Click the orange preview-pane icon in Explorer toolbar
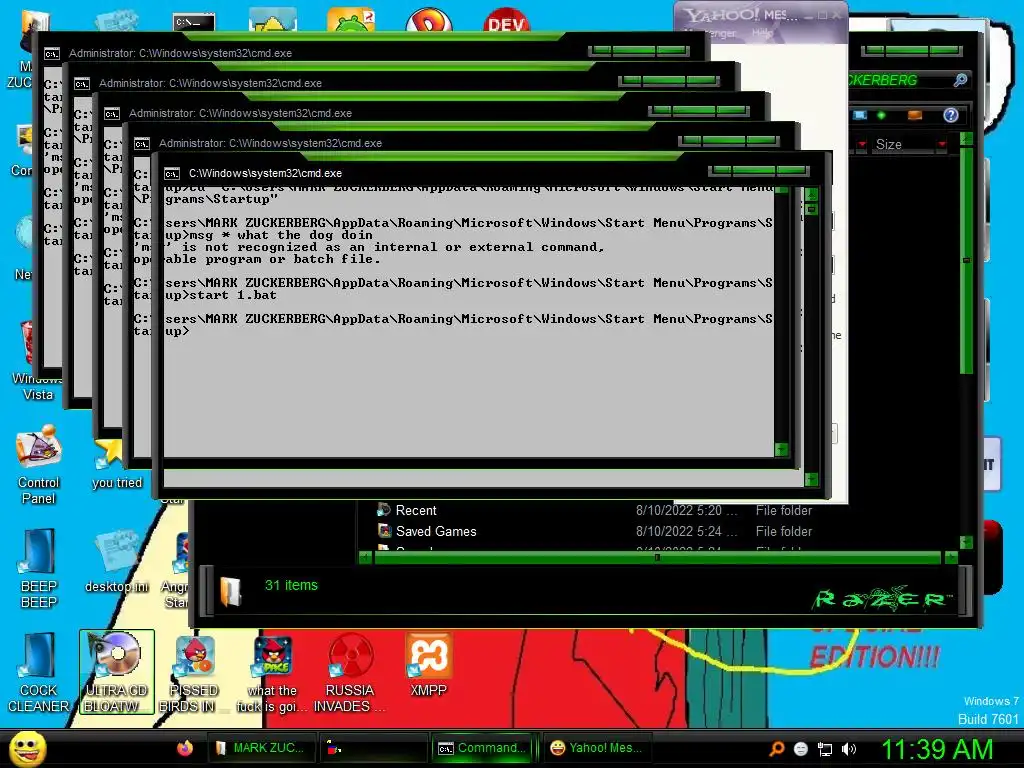 point(914,116)
